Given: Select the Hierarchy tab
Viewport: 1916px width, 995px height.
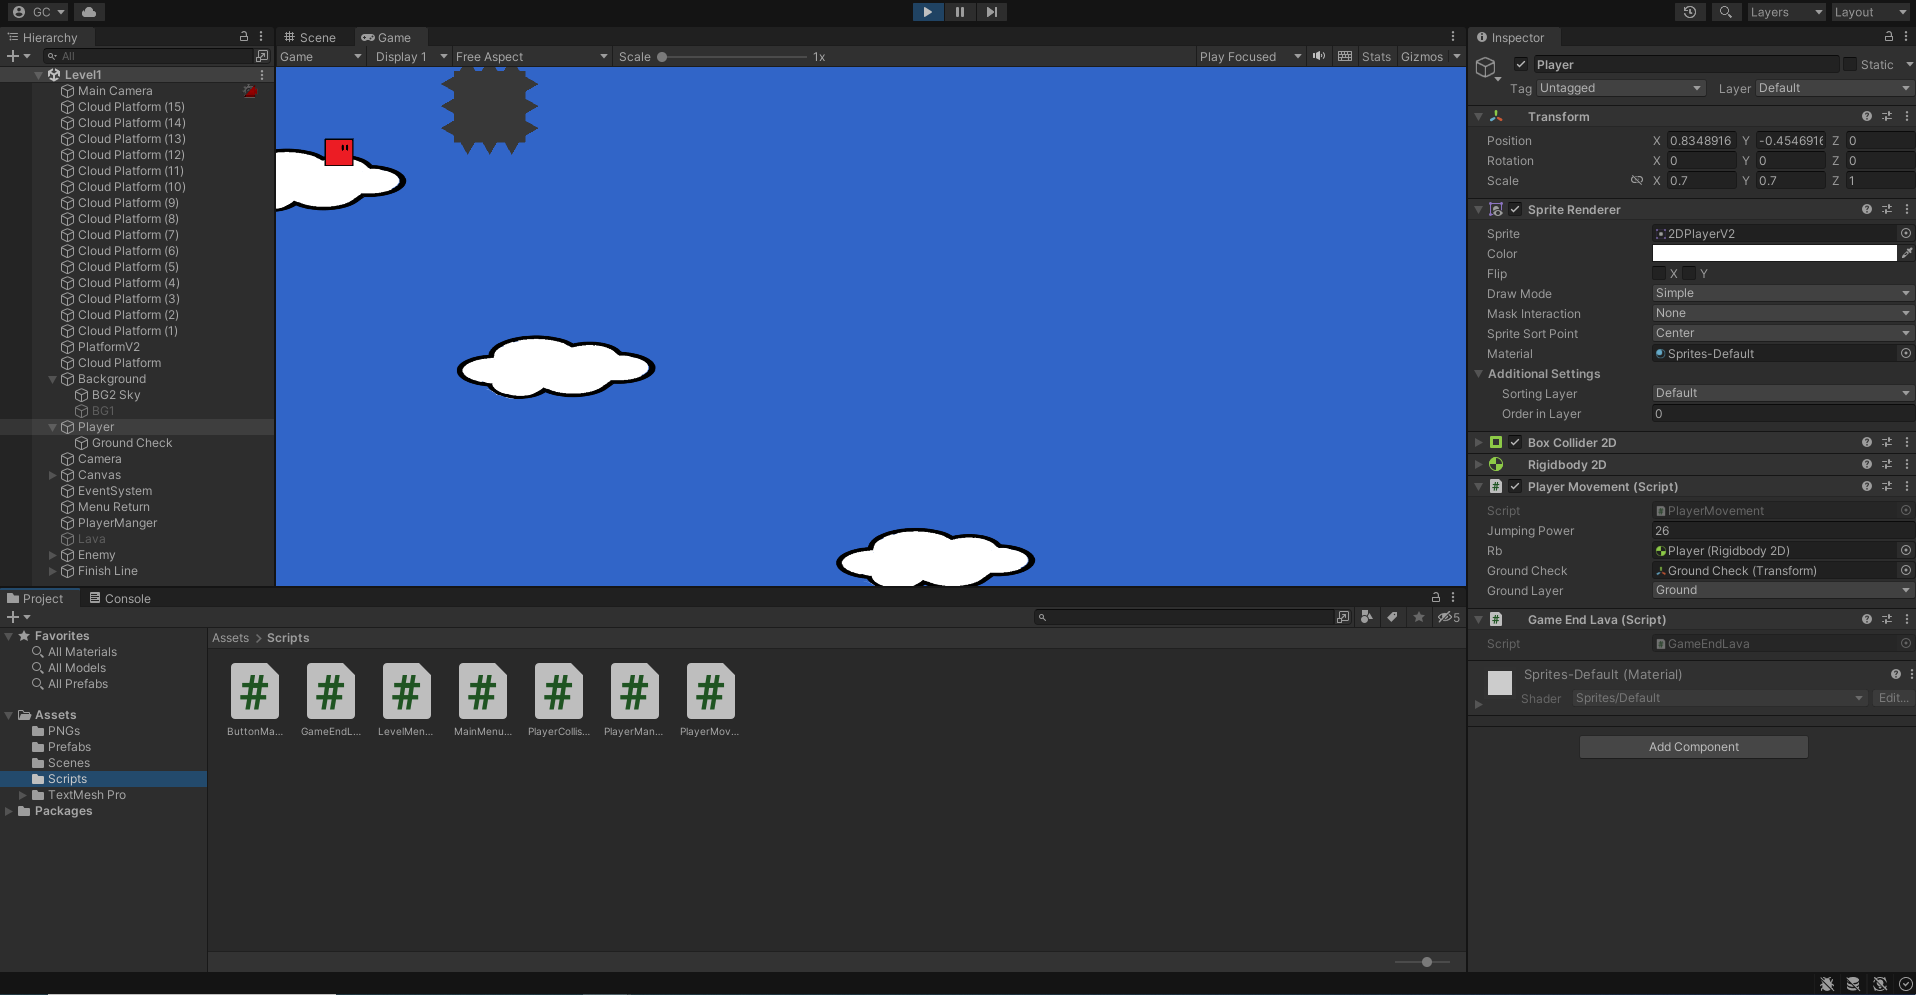Looking at the screenshot, I should point(42,37).
